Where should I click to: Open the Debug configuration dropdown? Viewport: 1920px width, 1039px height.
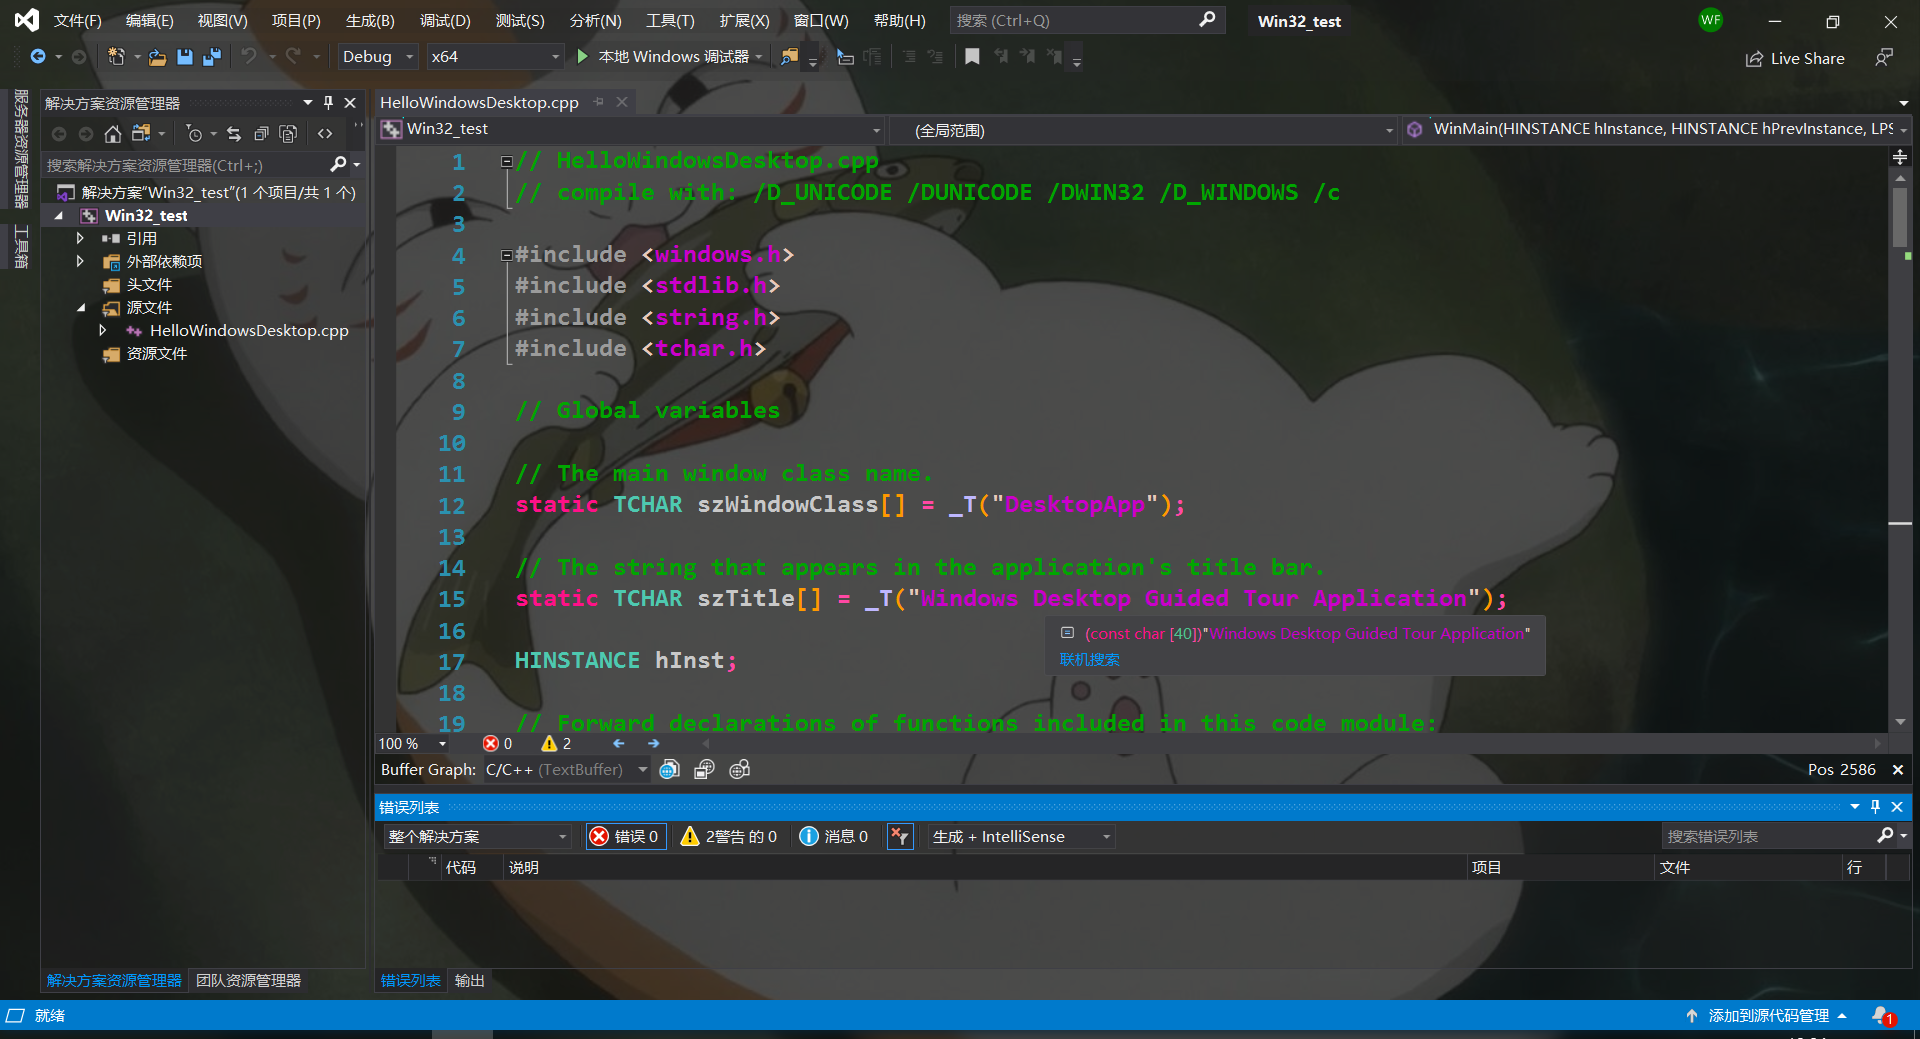tap(376, 56)
